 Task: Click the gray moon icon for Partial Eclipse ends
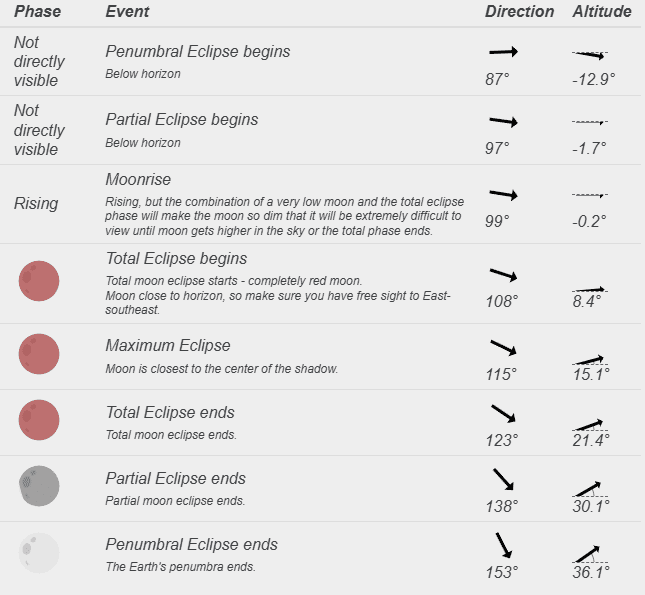point(39,486)
